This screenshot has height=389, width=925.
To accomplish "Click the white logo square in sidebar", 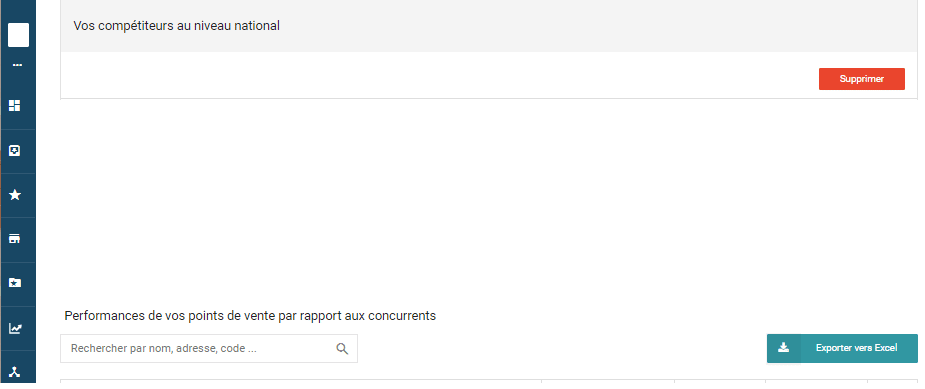I will click(18, 35).
